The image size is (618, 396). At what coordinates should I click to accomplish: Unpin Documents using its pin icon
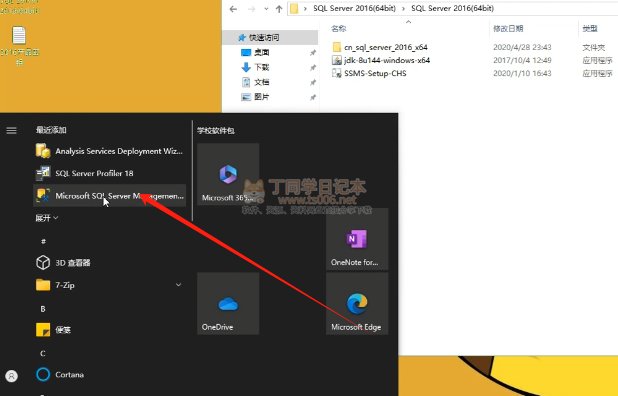(x=313, y=82)
